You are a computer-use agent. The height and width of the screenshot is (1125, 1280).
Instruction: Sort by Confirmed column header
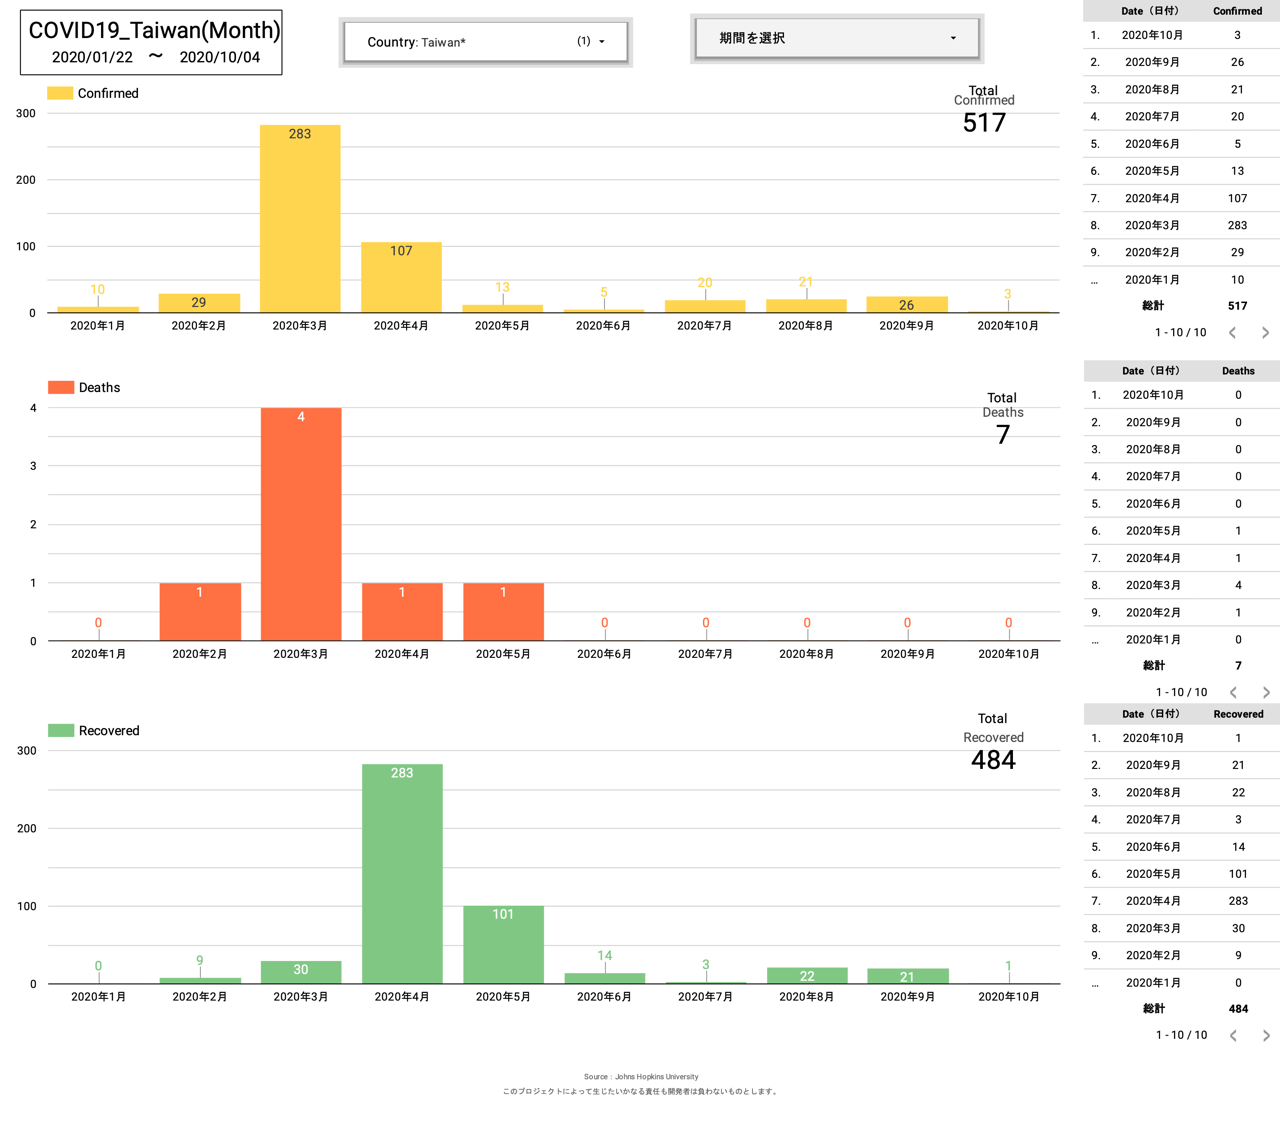coord(1237,11)
